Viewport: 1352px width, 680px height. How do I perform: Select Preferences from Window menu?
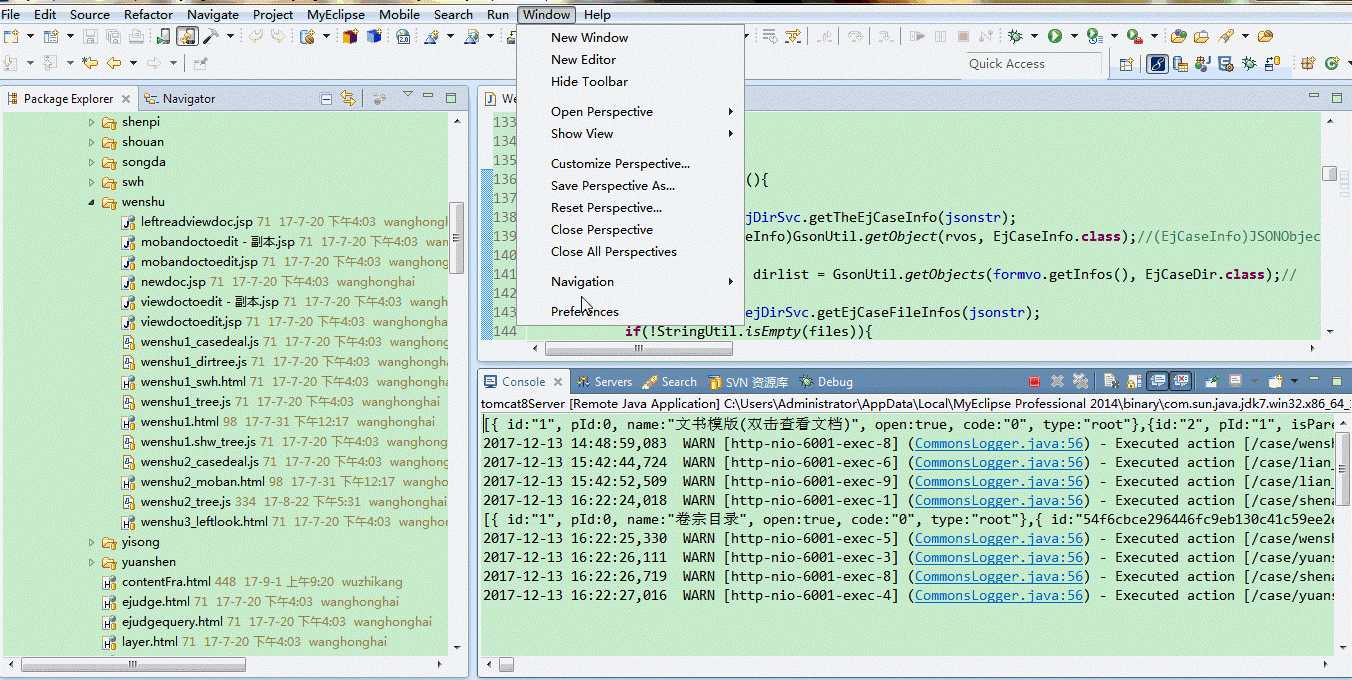click(x=585, y=311)
